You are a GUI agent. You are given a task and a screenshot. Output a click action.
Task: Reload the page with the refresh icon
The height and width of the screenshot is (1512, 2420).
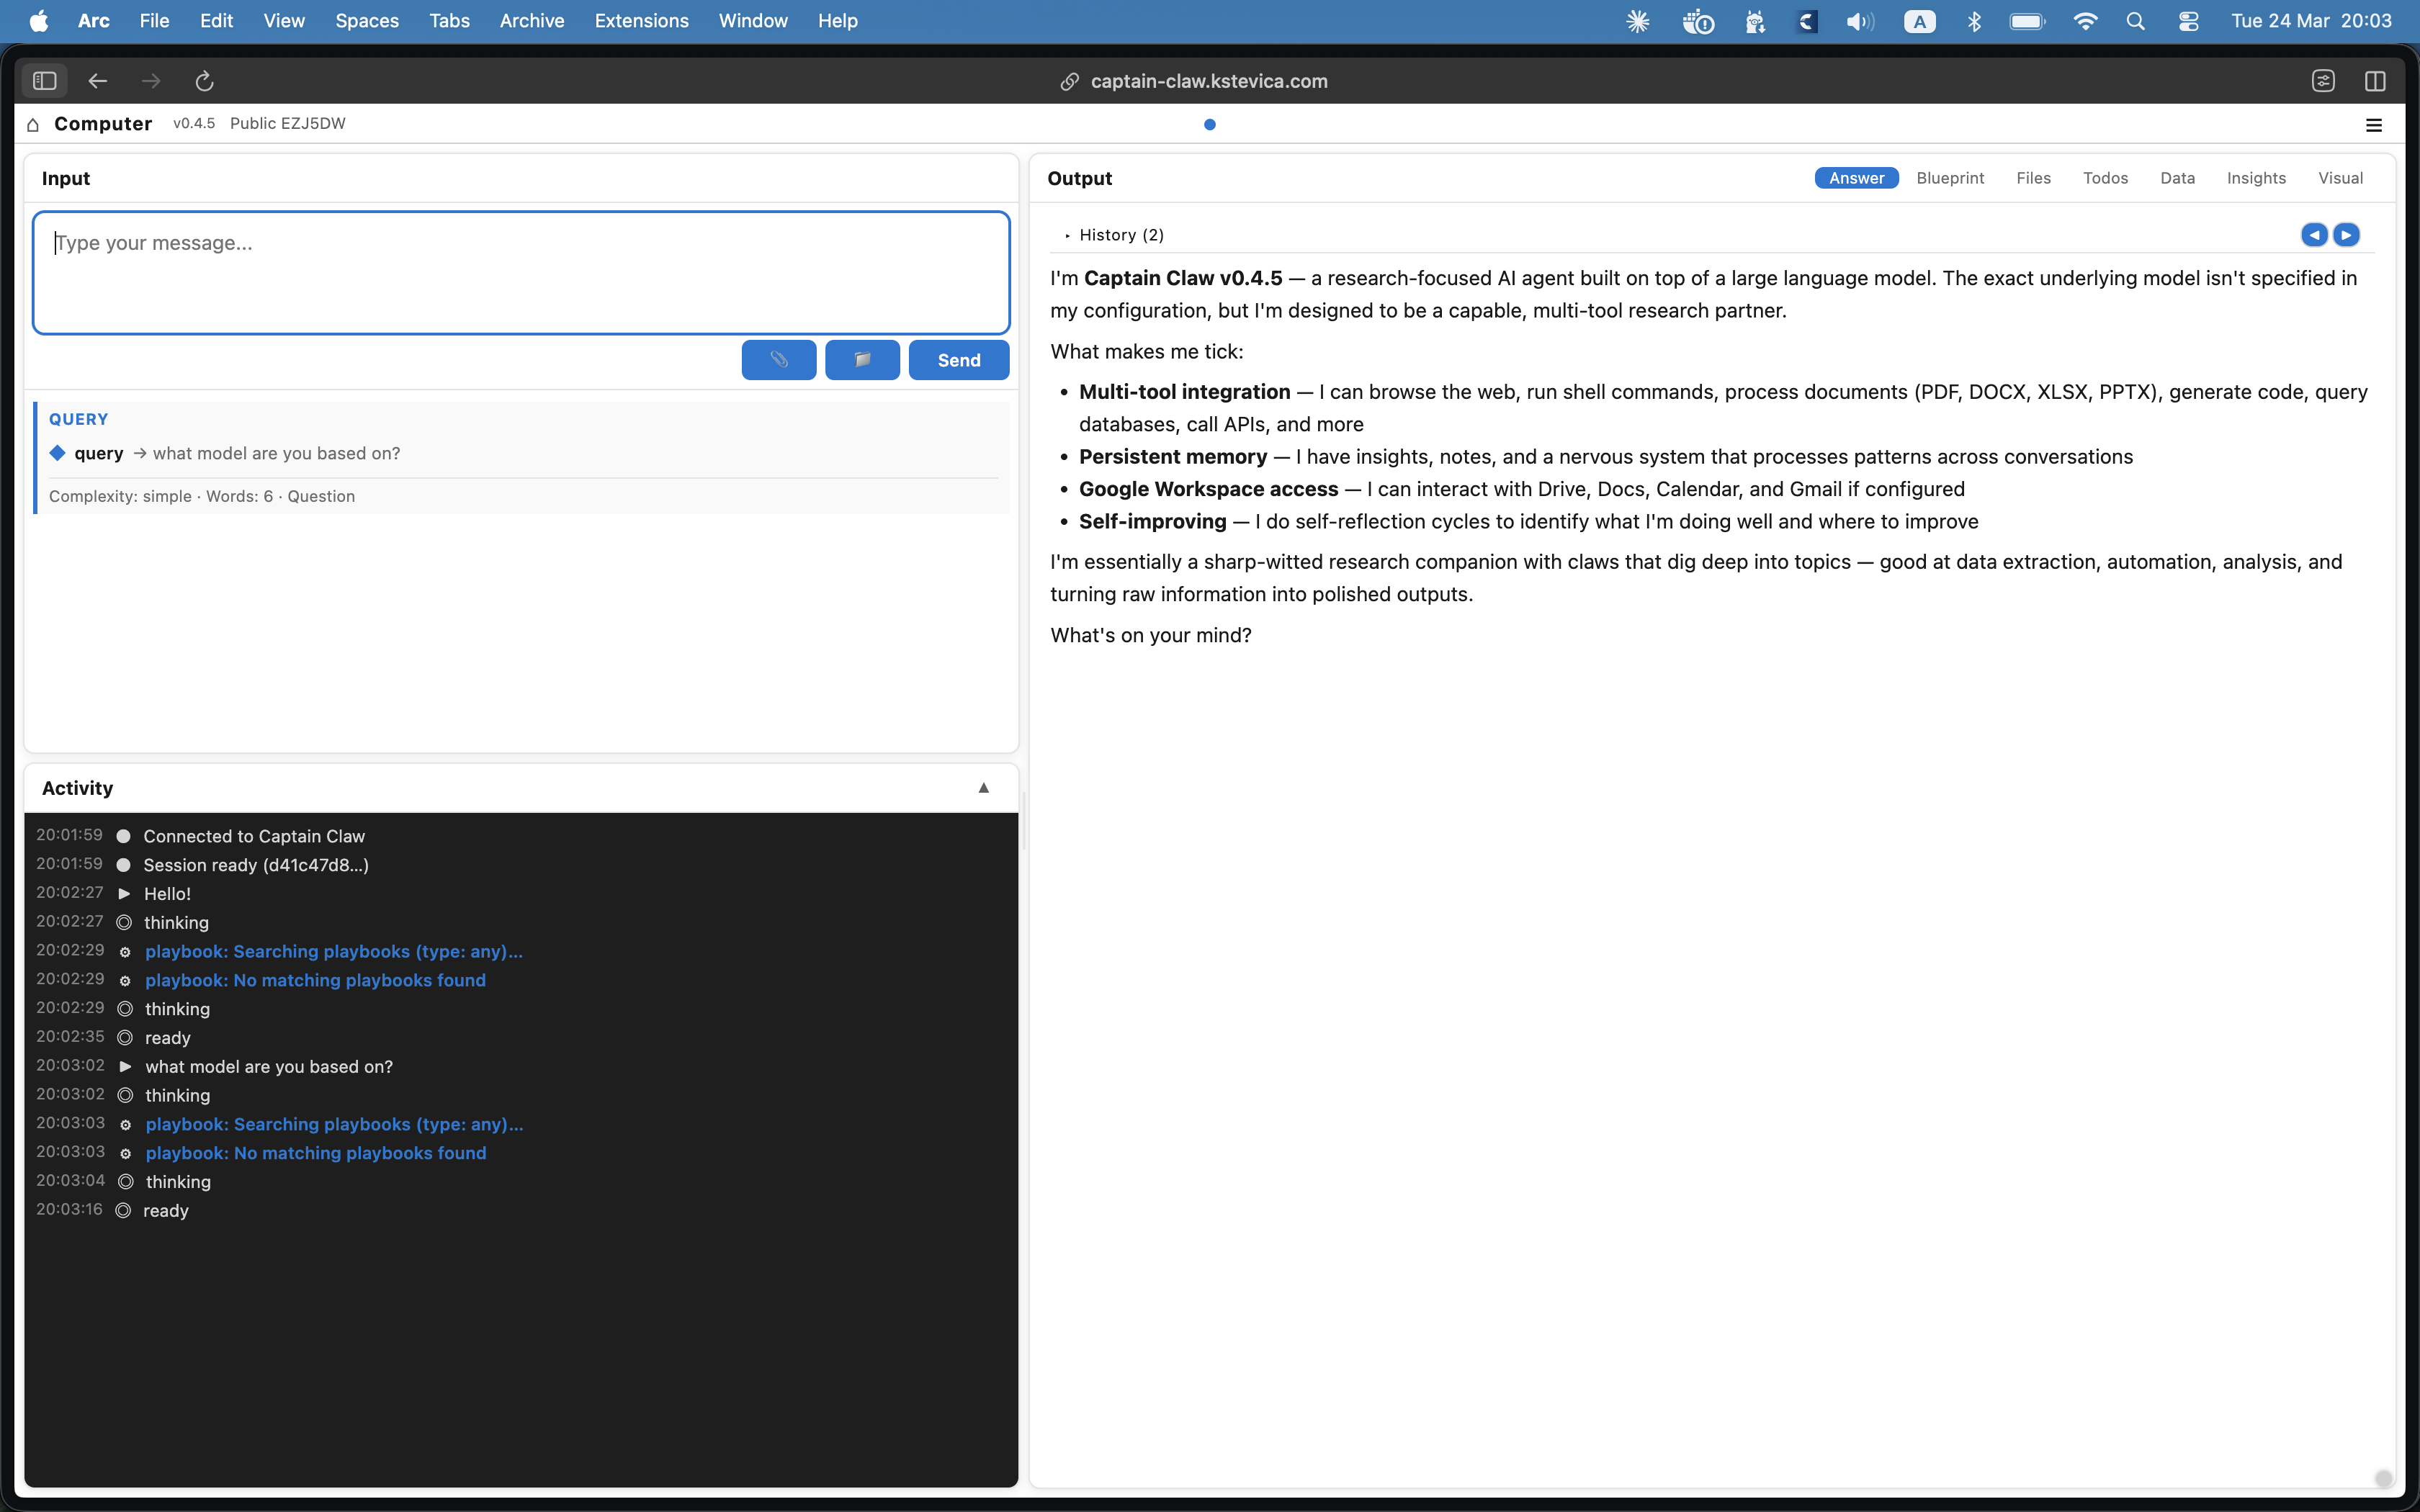[204, 81]
